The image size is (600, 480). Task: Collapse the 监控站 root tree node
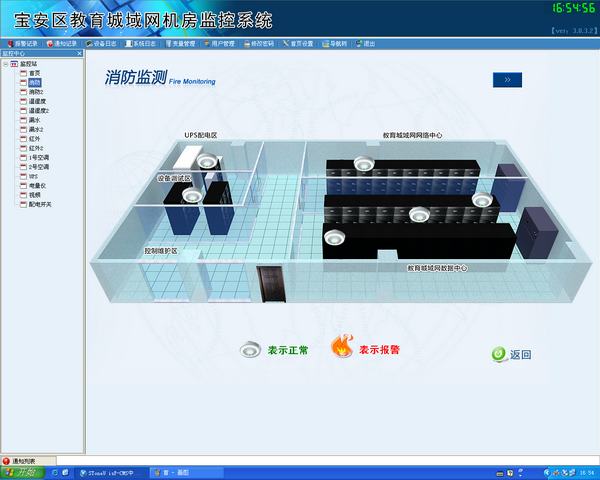coord(6,64)
